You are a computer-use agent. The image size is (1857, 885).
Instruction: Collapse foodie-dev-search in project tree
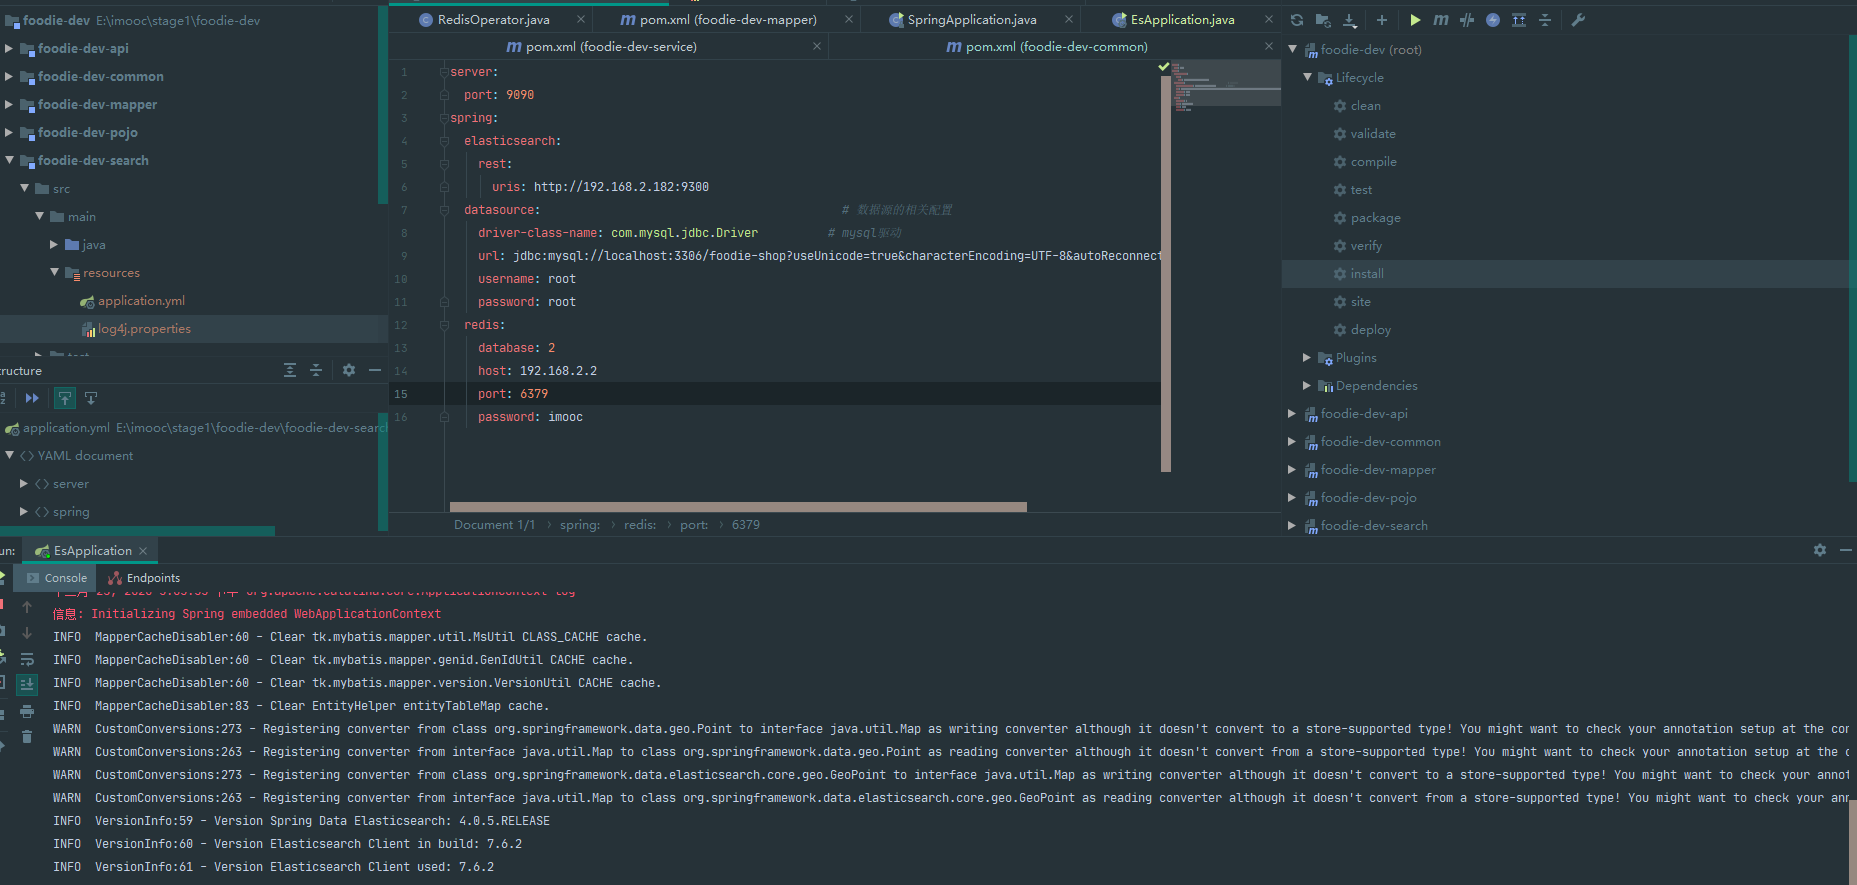[9, 160]
